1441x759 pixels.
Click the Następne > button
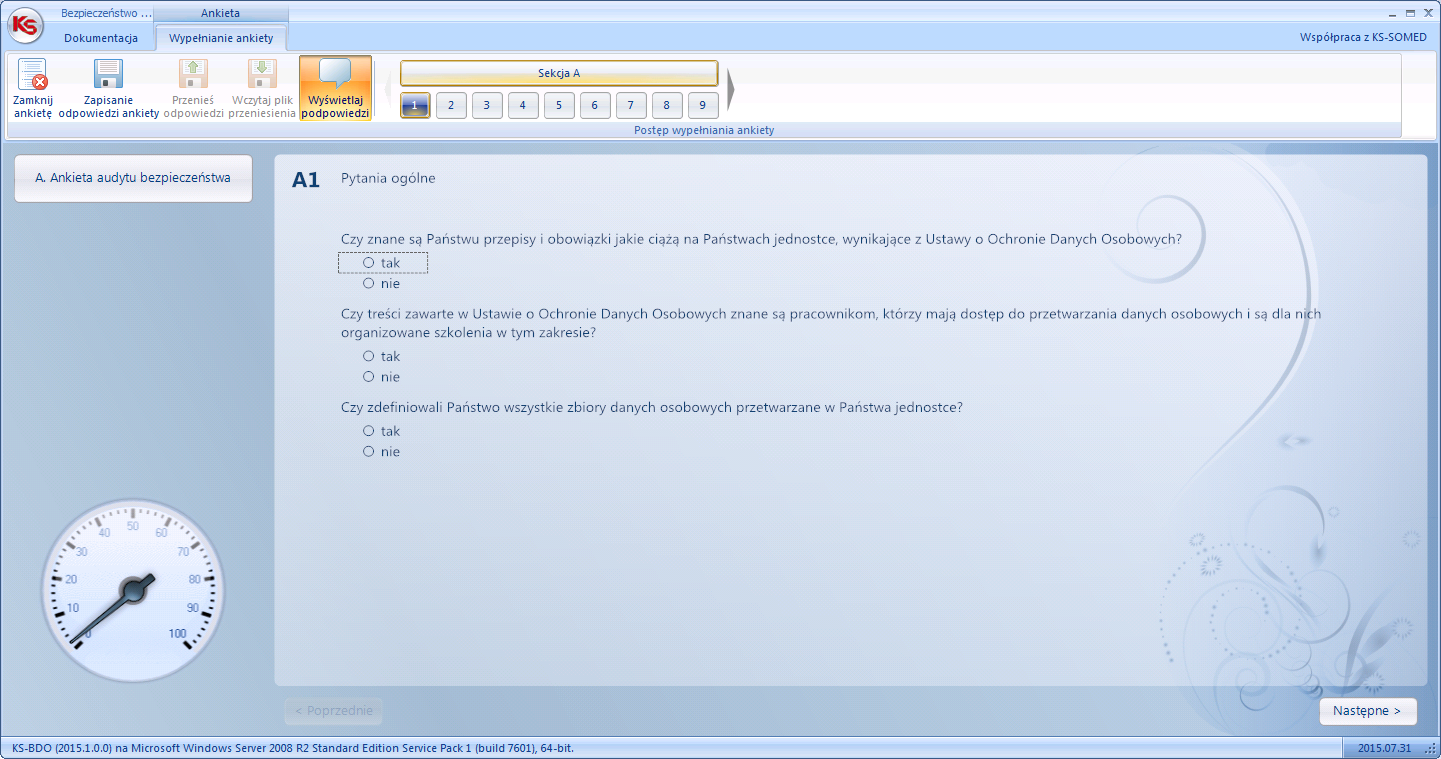(x=1367, y=711)
